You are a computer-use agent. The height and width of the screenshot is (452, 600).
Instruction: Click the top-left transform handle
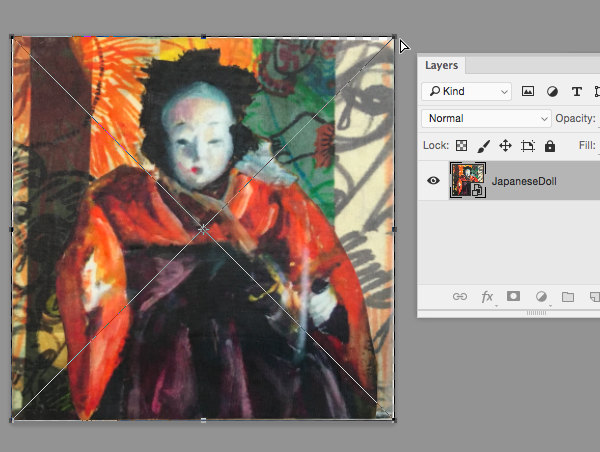pyautogui.click(x=12, y=37)
